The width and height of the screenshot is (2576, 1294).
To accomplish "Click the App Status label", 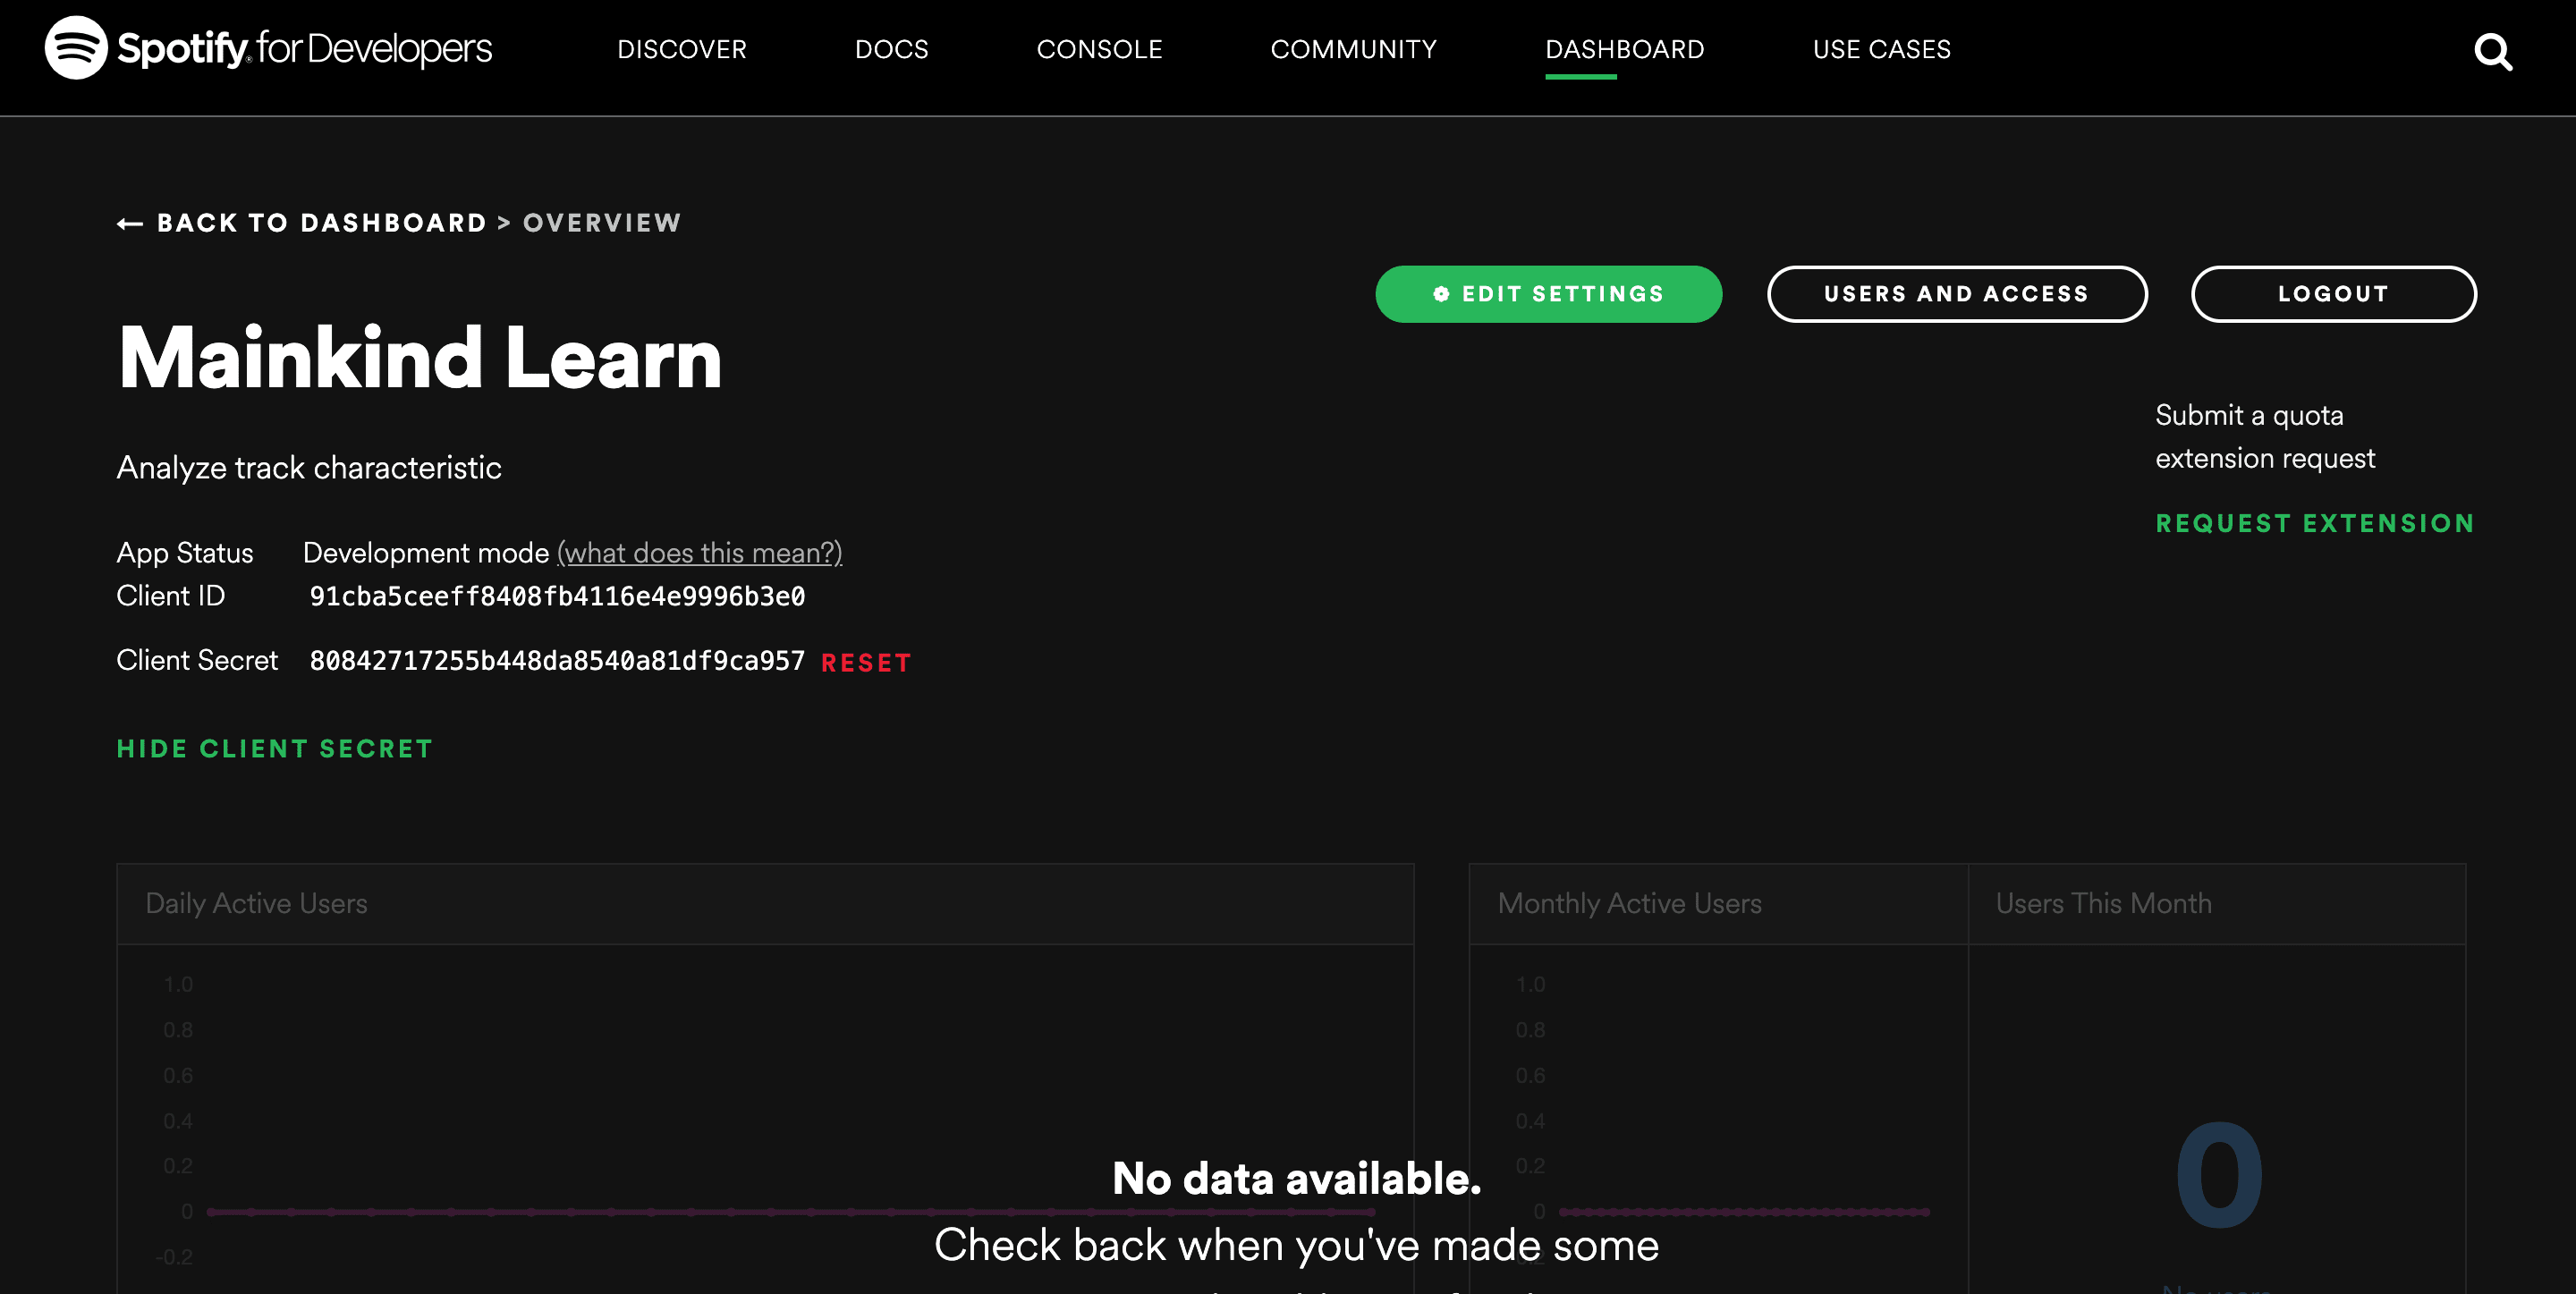I will click(185, 553).
